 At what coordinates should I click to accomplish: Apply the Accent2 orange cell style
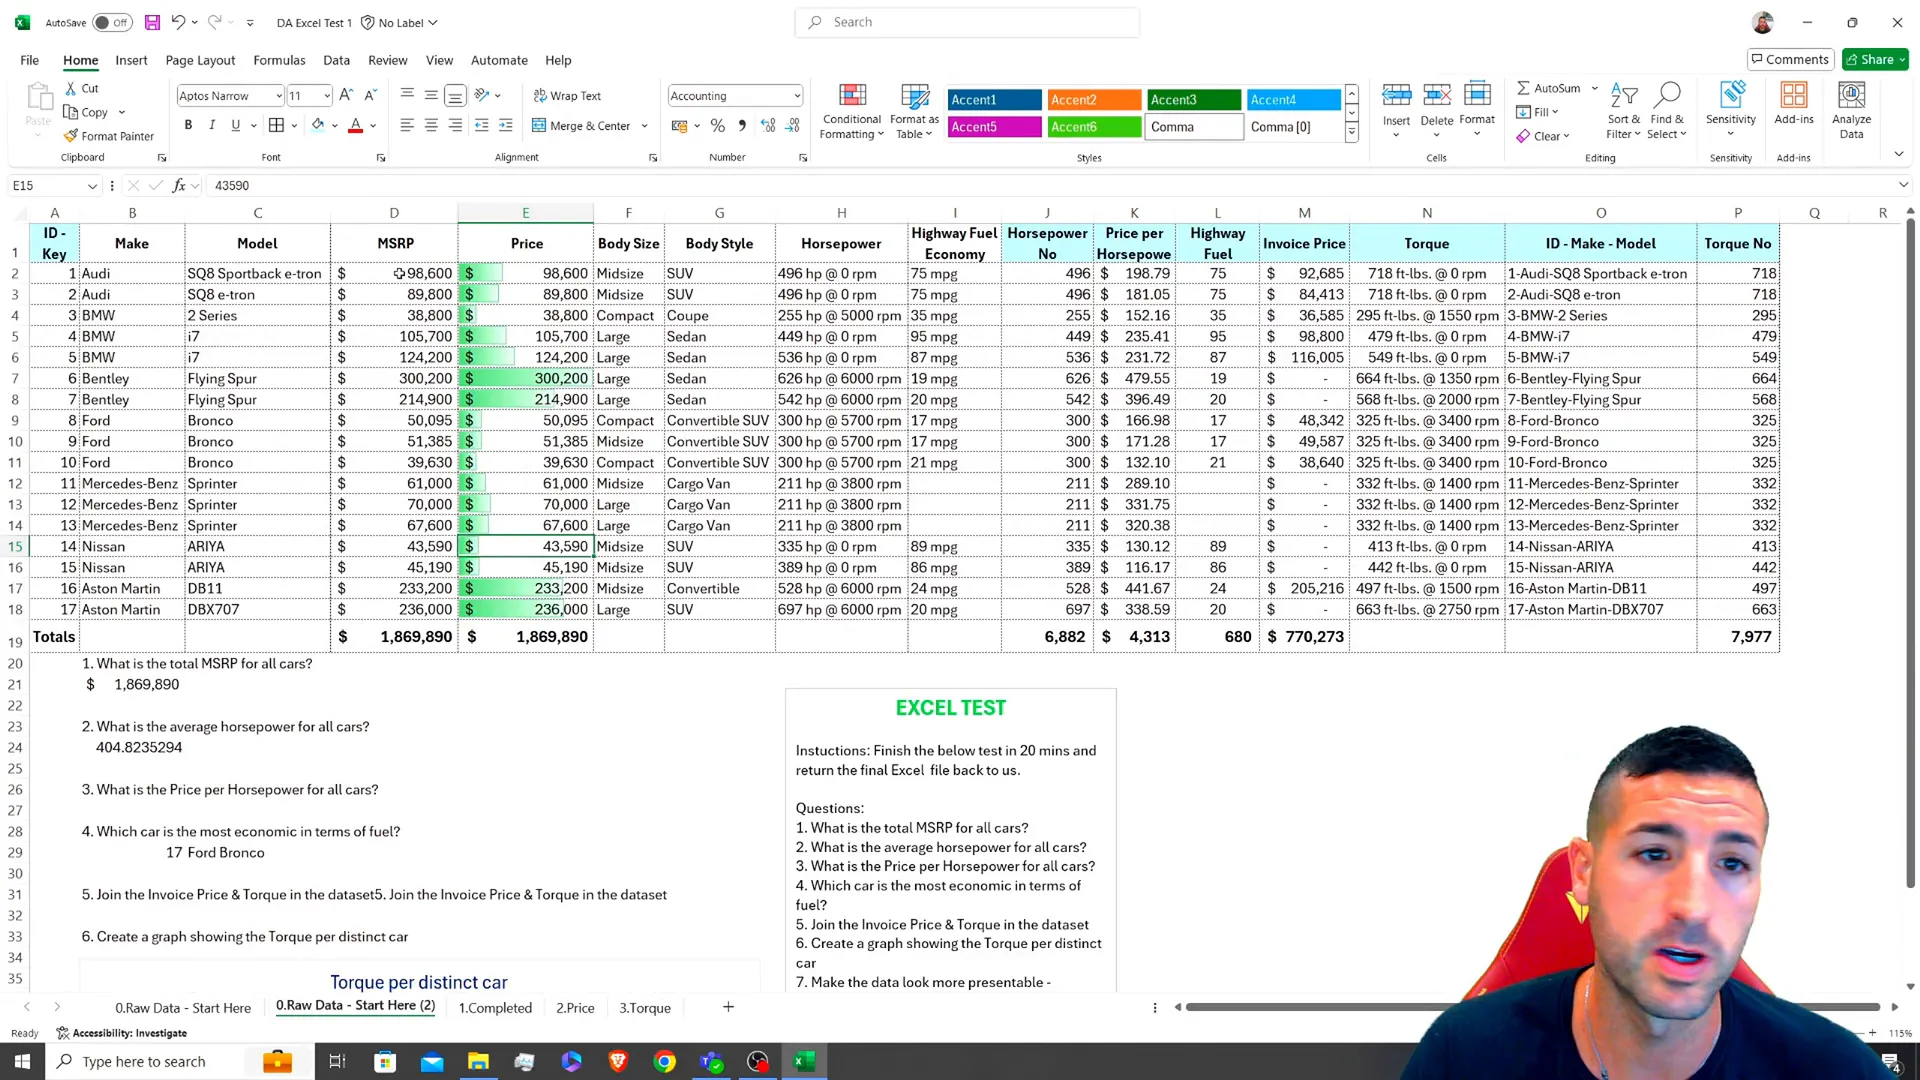(x=1094, y=99)
